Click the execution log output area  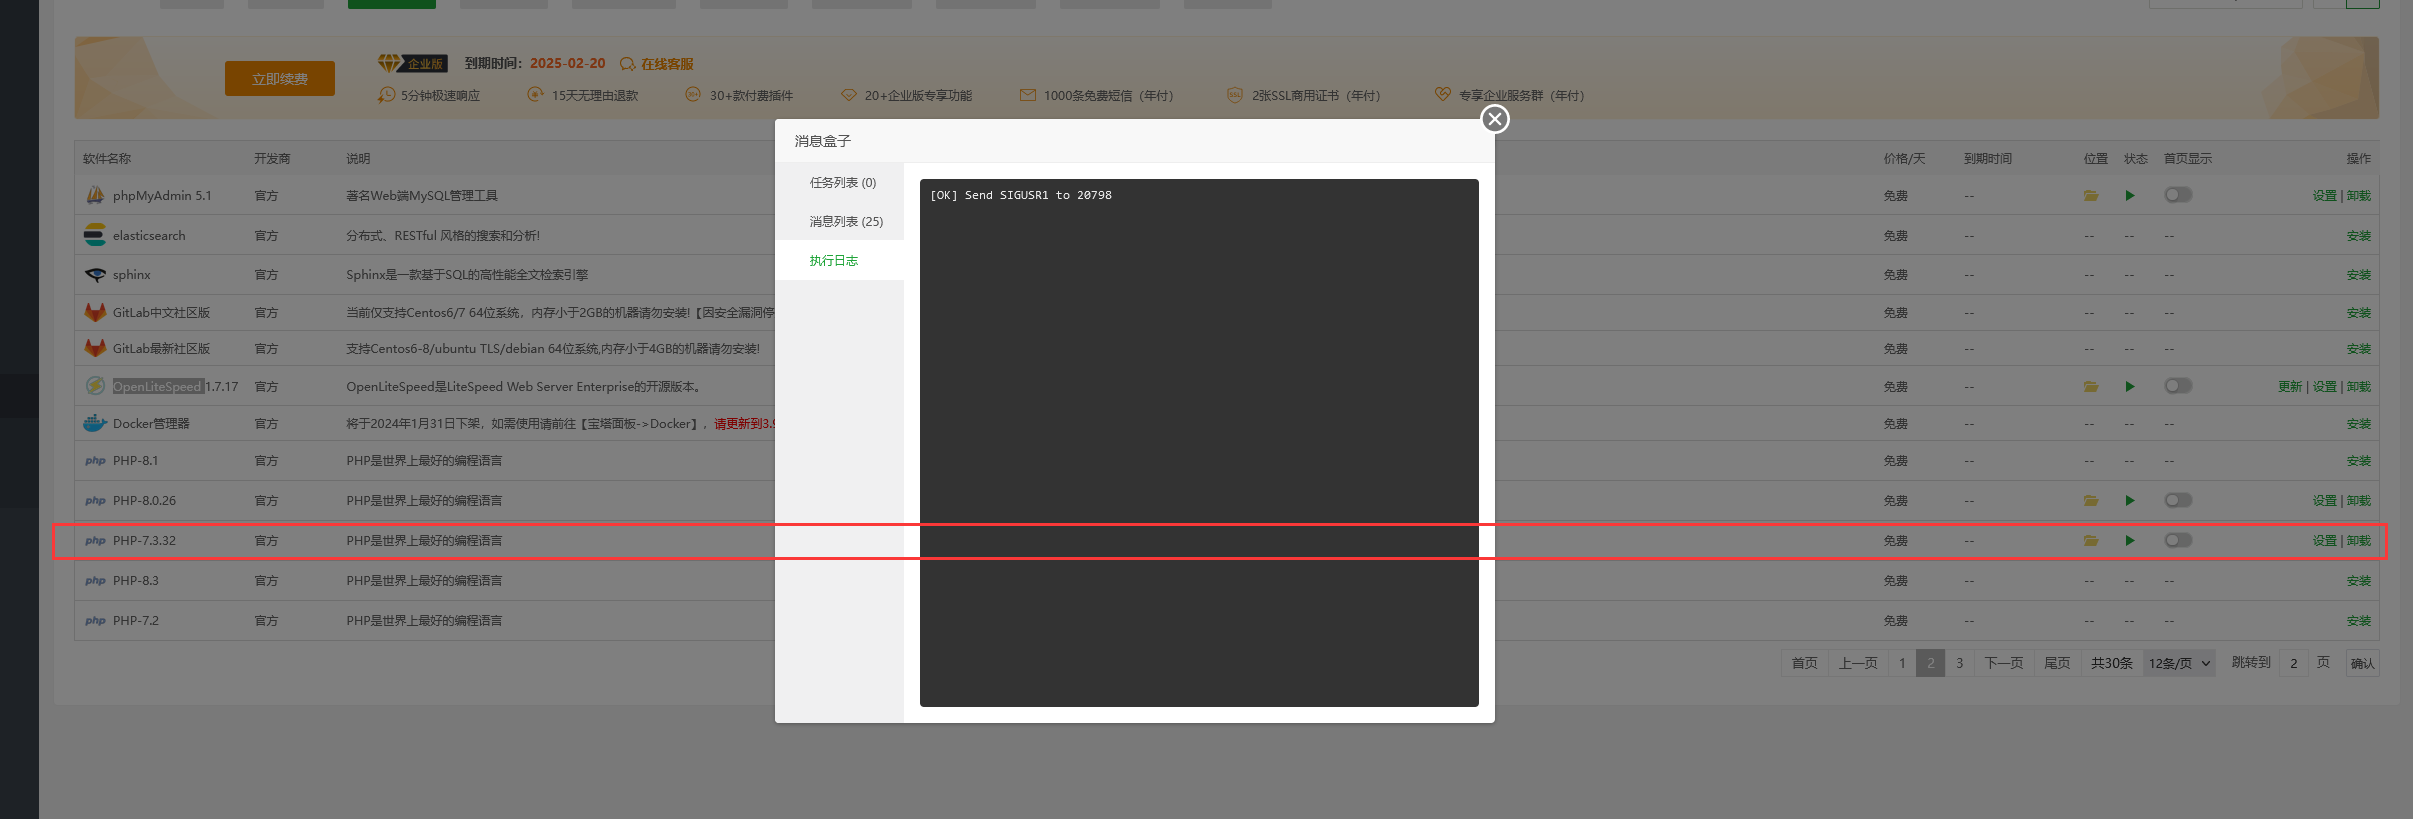click(x=1199, y=443)
